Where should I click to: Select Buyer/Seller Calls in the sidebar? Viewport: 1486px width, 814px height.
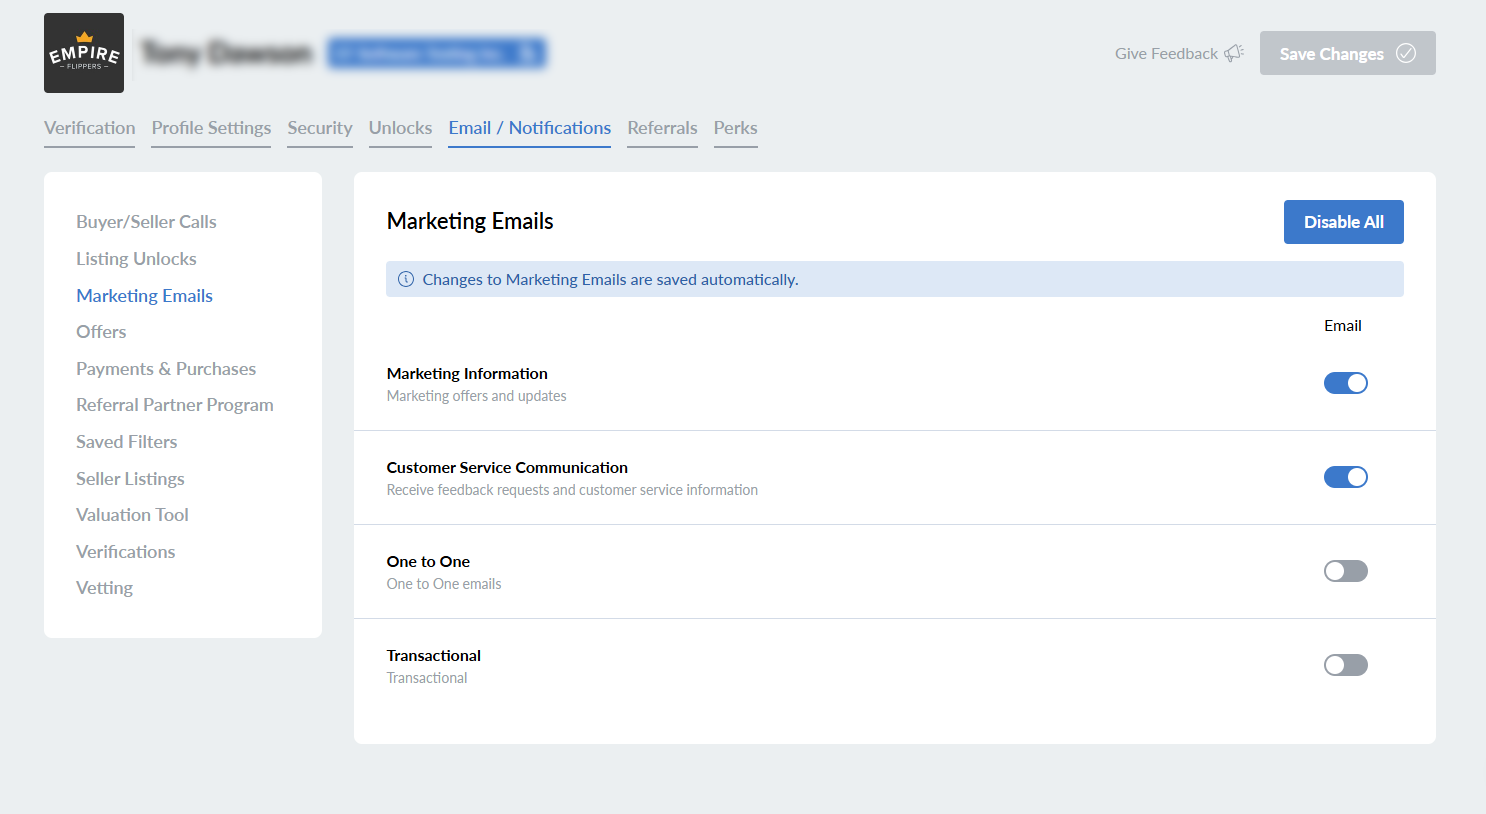pos(146,222)
